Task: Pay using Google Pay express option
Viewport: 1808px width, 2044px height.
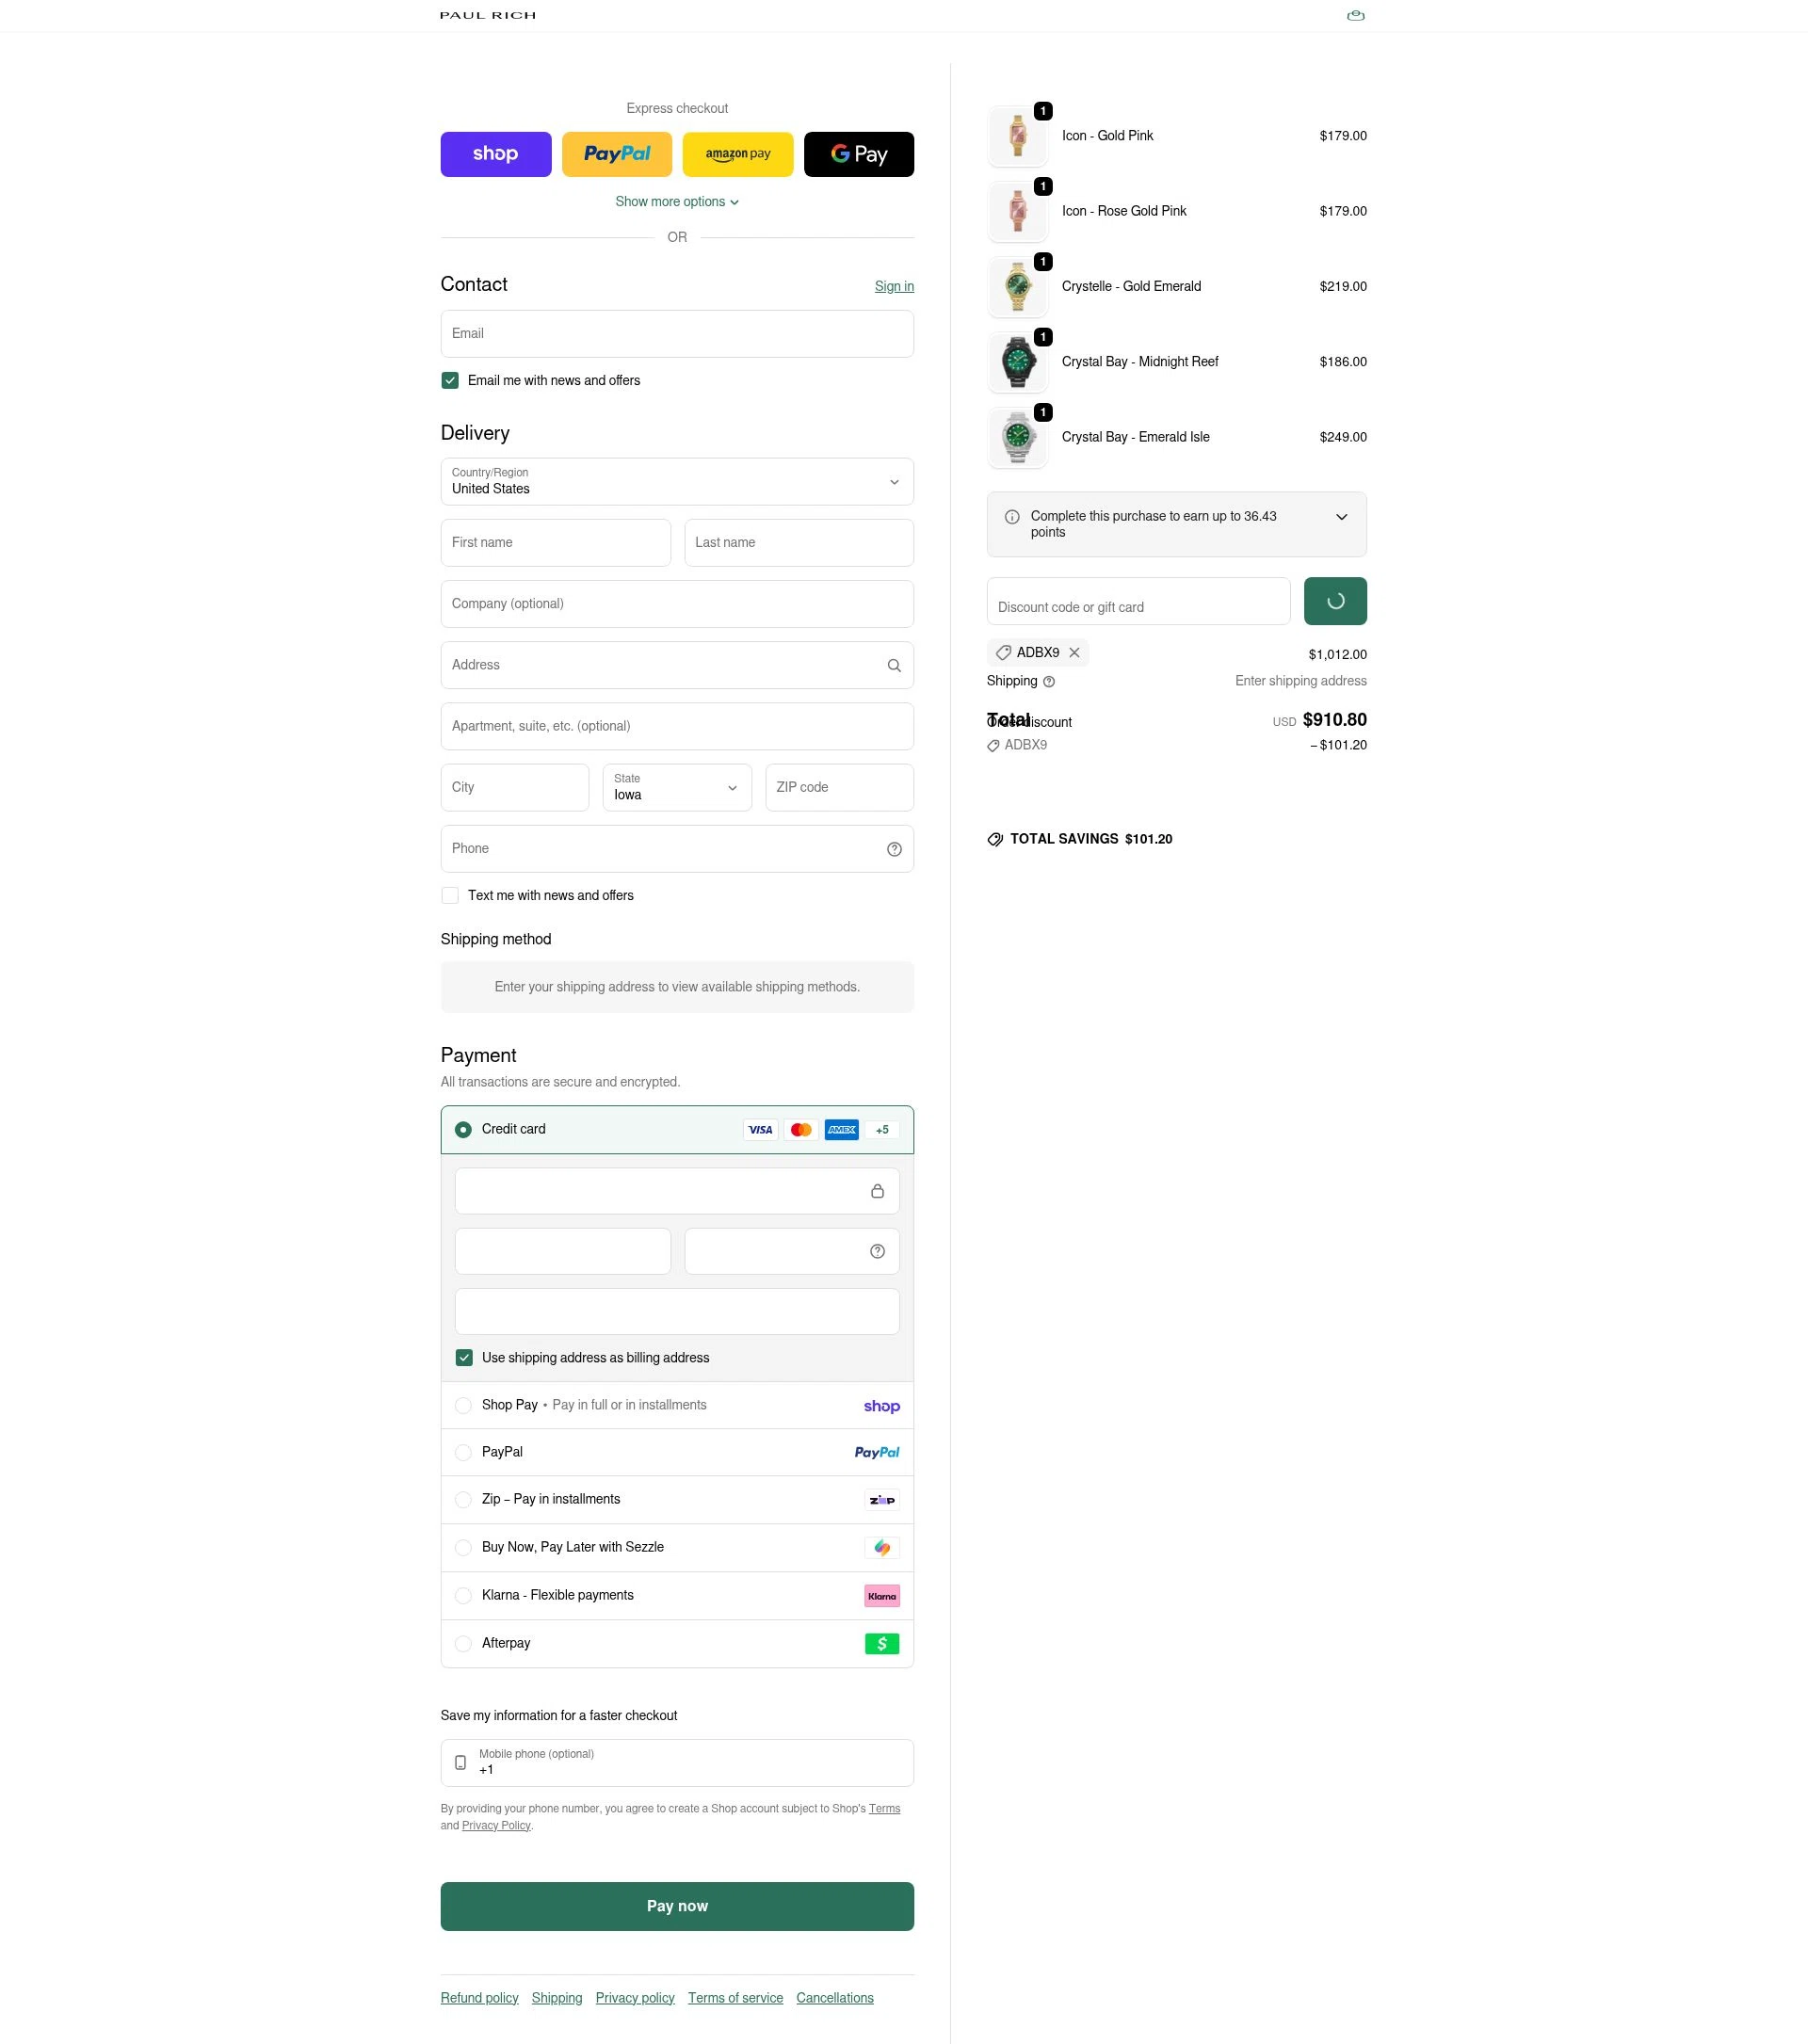Action: 858,154
